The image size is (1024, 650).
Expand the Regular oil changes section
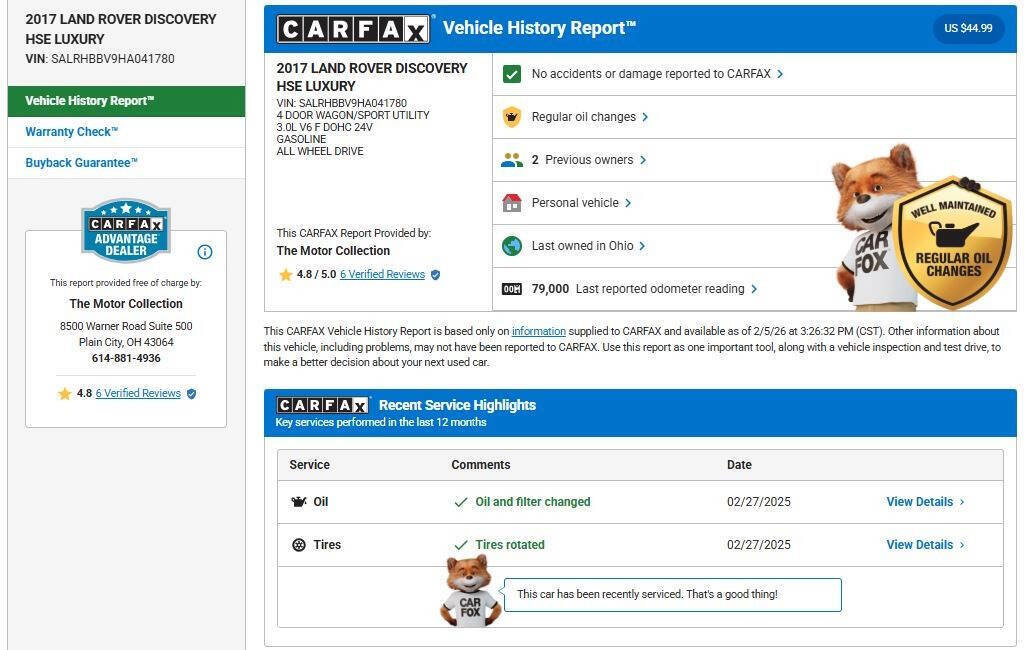click(590, 117)
